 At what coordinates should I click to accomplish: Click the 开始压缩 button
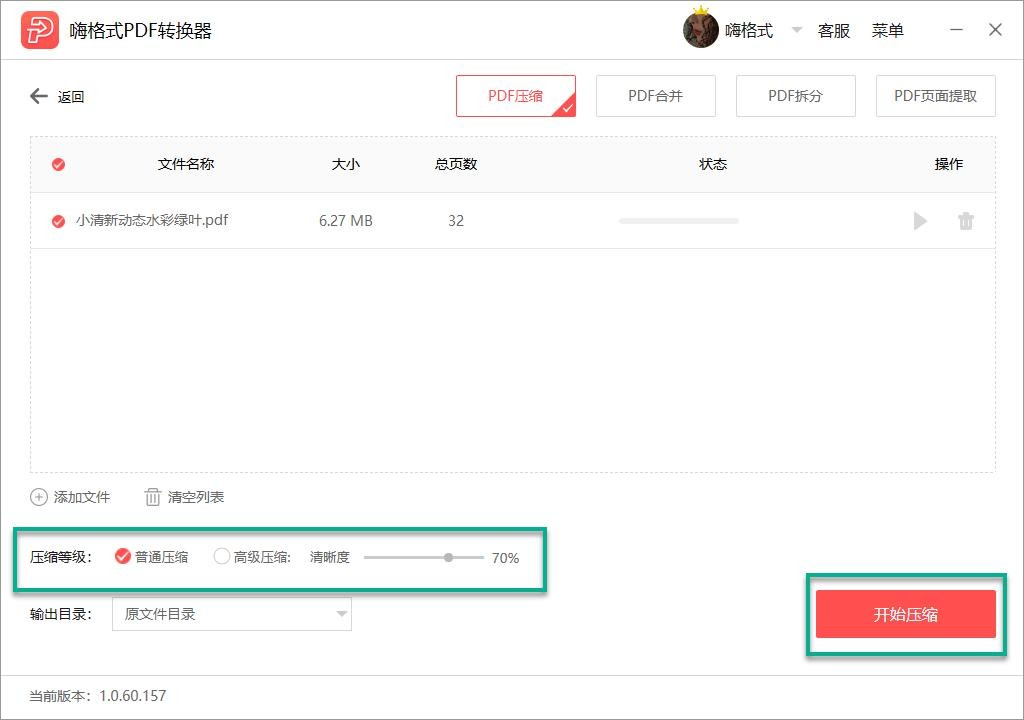[x=905, y=614]
